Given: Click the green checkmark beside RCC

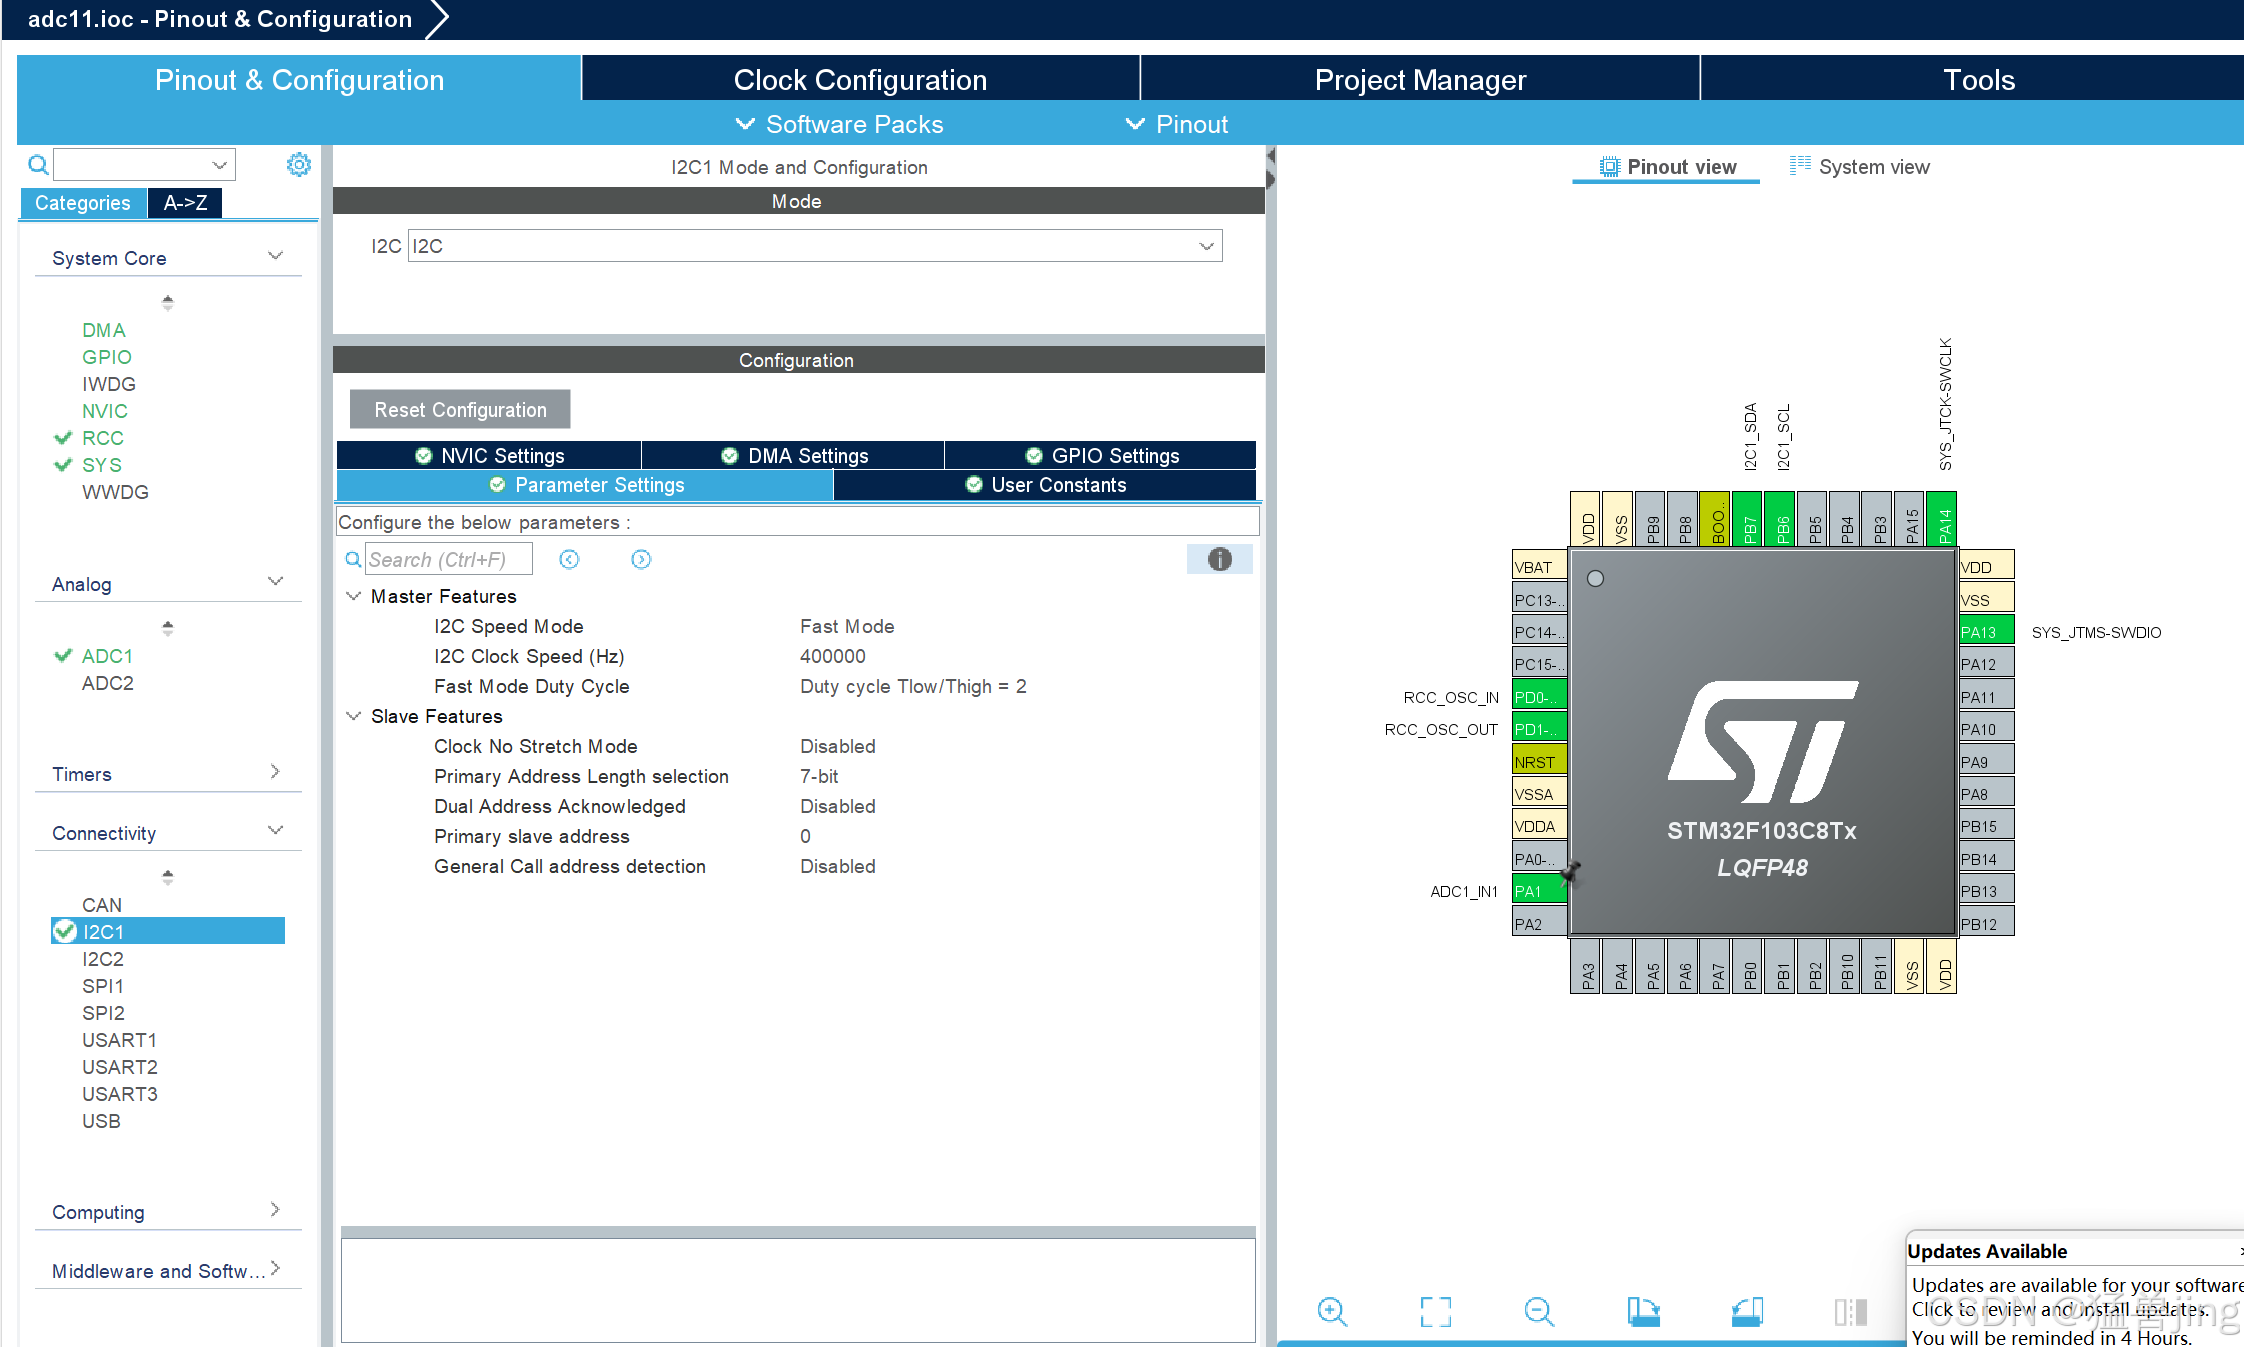Looking at the screenshot, I should point(62,438).
